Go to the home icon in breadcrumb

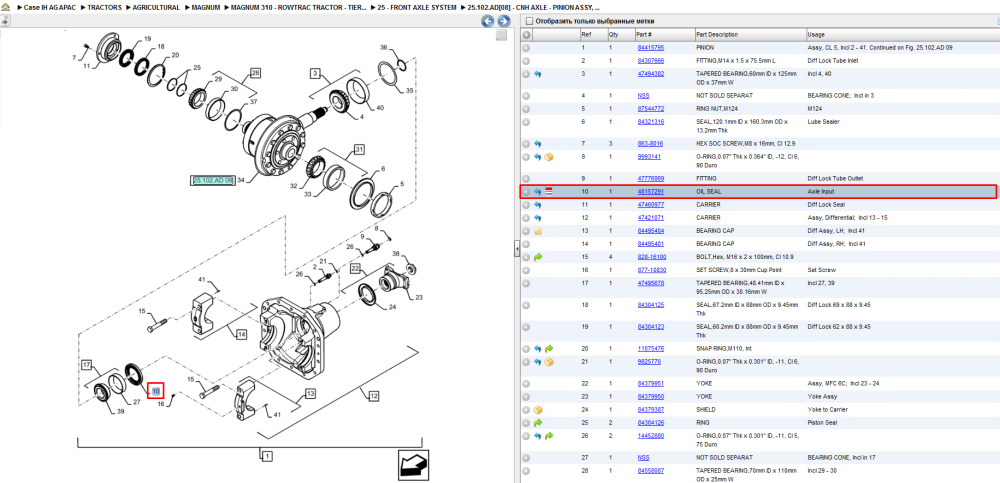click(6, 8)
